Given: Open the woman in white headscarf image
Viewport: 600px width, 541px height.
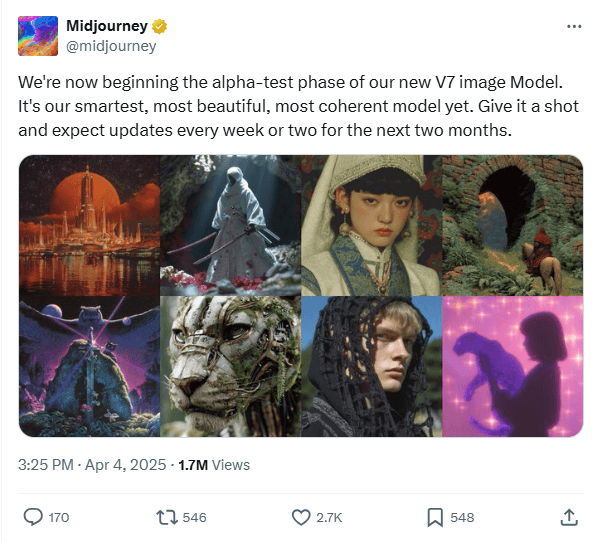Looking at the screenshot, I should (371, 225).
